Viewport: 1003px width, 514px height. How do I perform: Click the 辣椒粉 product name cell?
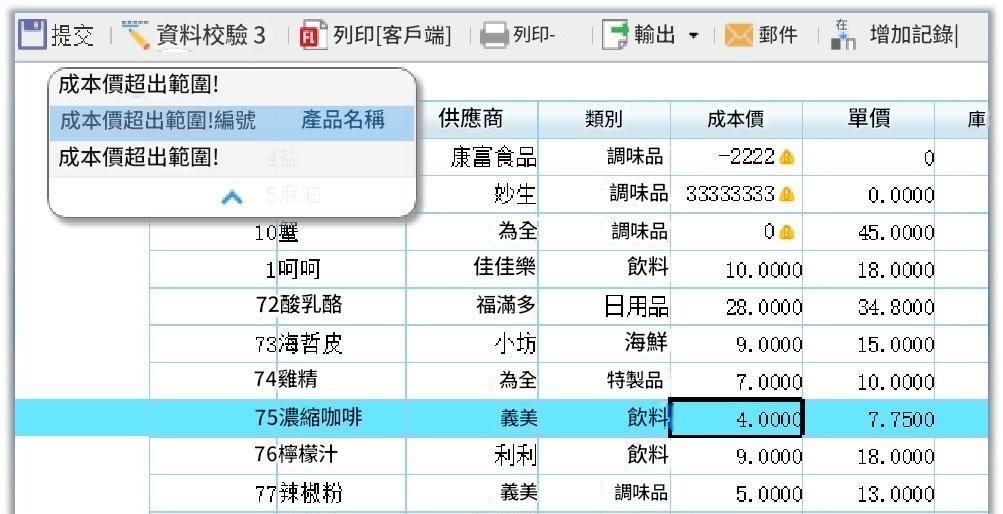(x=342, y=493)
